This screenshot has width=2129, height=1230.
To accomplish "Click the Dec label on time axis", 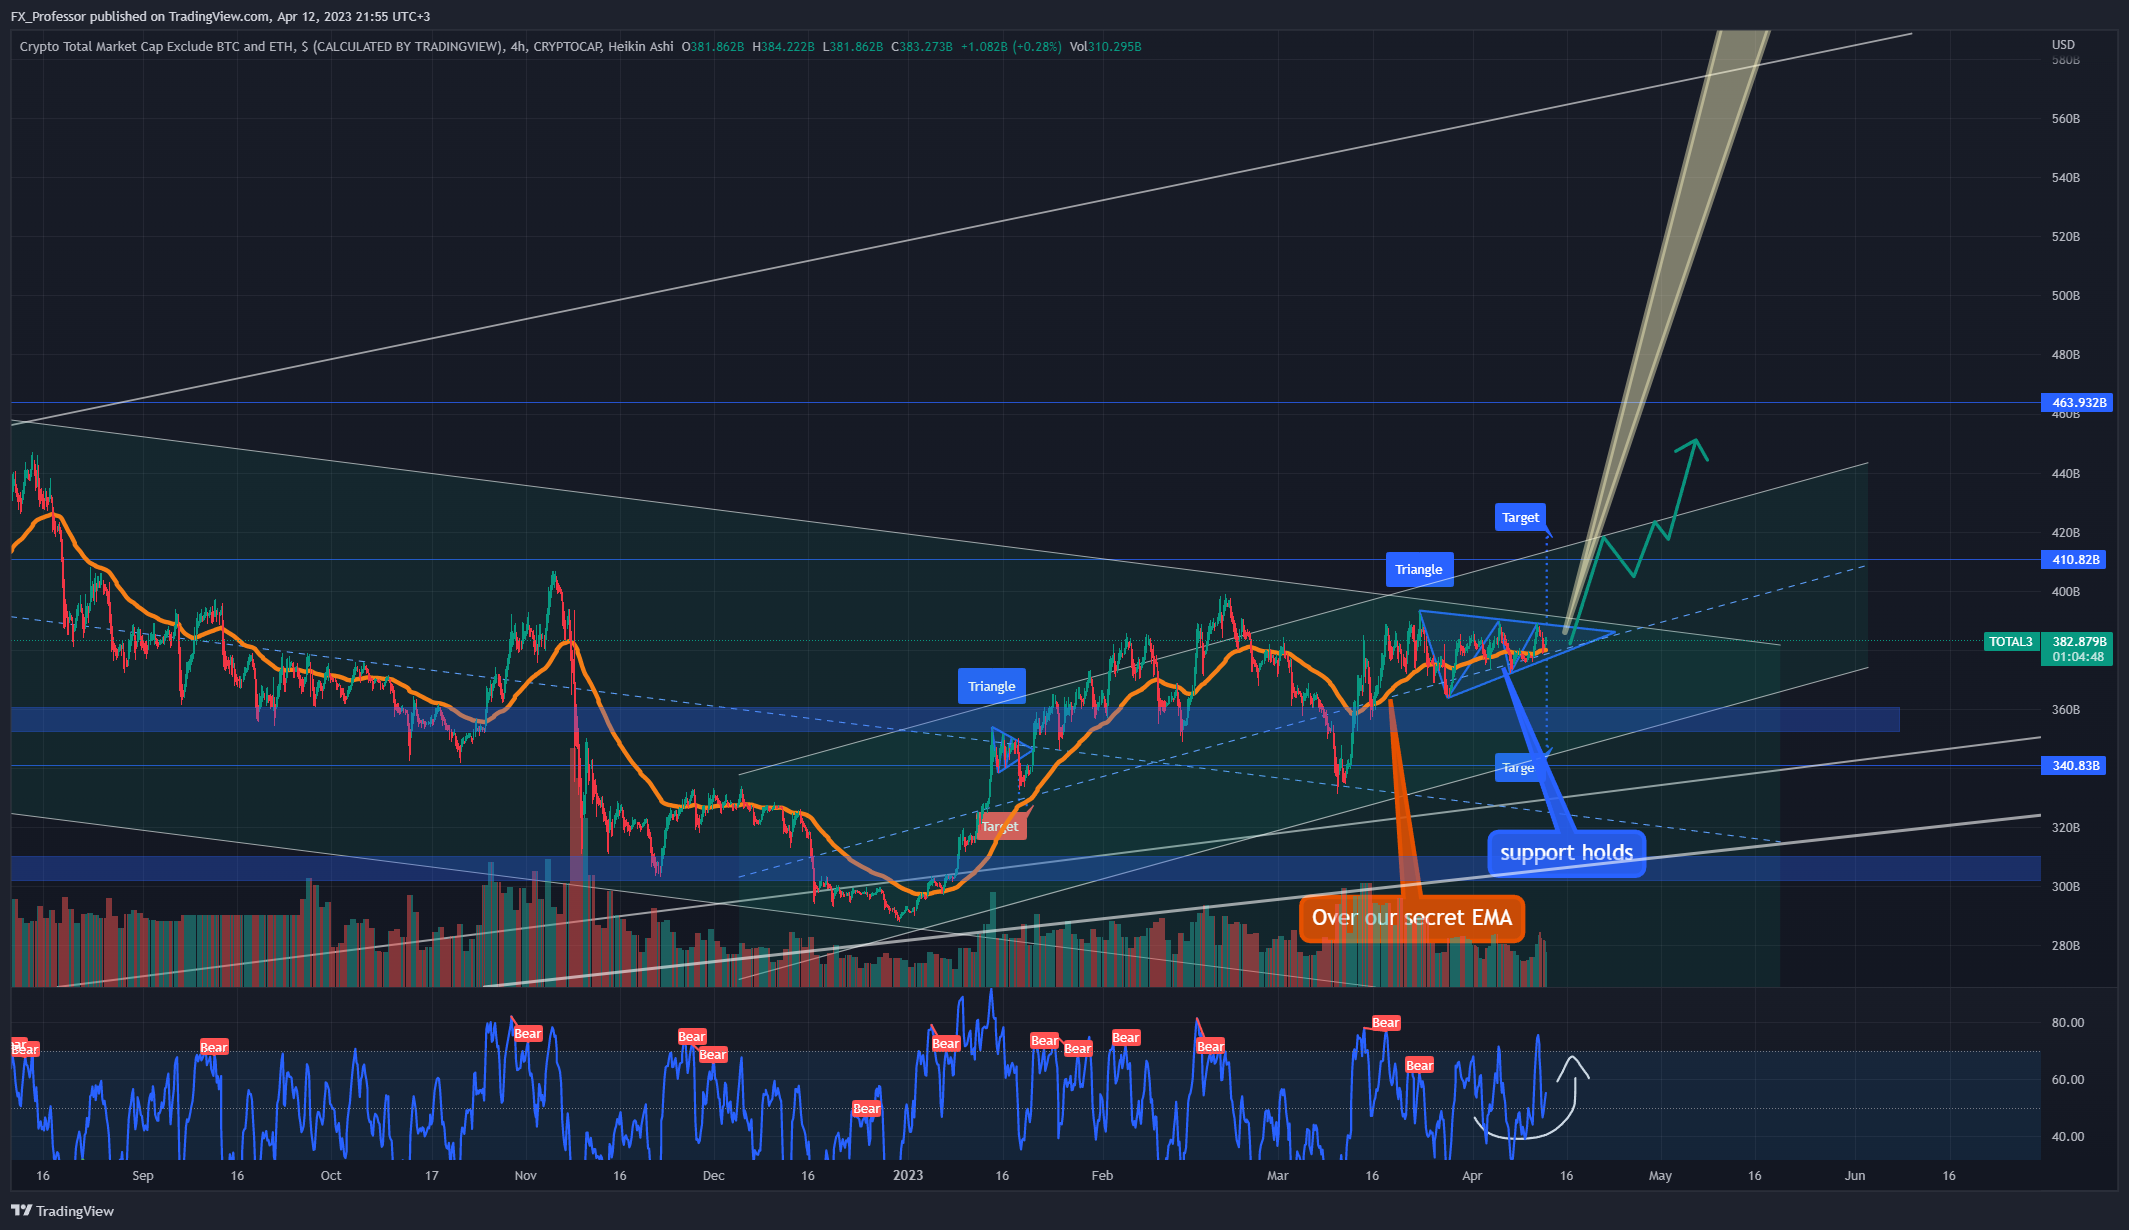I will (x=714, y=1176).
